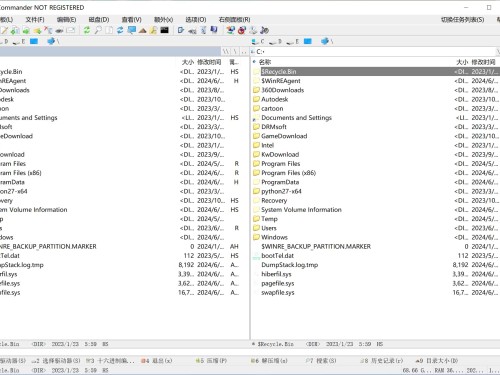Select DRMsoft folder in right panel
The height and width of the screenshot is (375, 500).
pos(274,127)
